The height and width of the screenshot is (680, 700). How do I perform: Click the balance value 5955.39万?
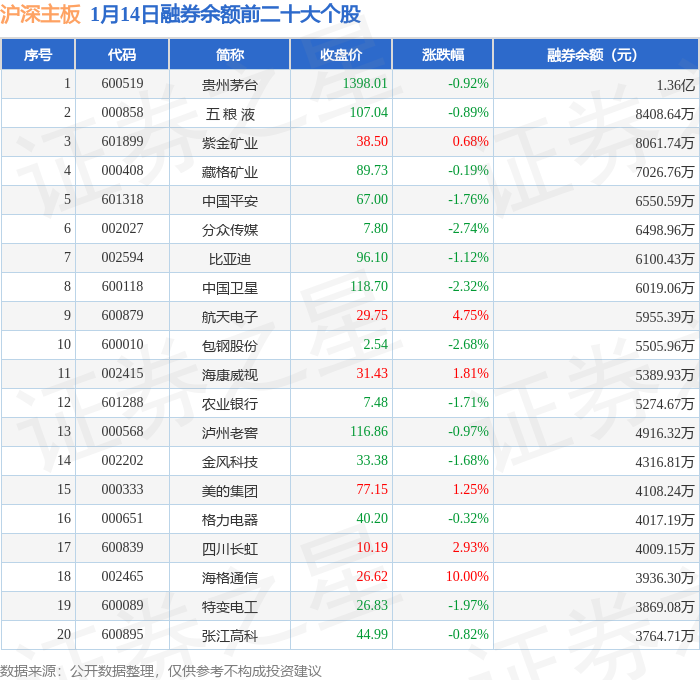point(665,317)
